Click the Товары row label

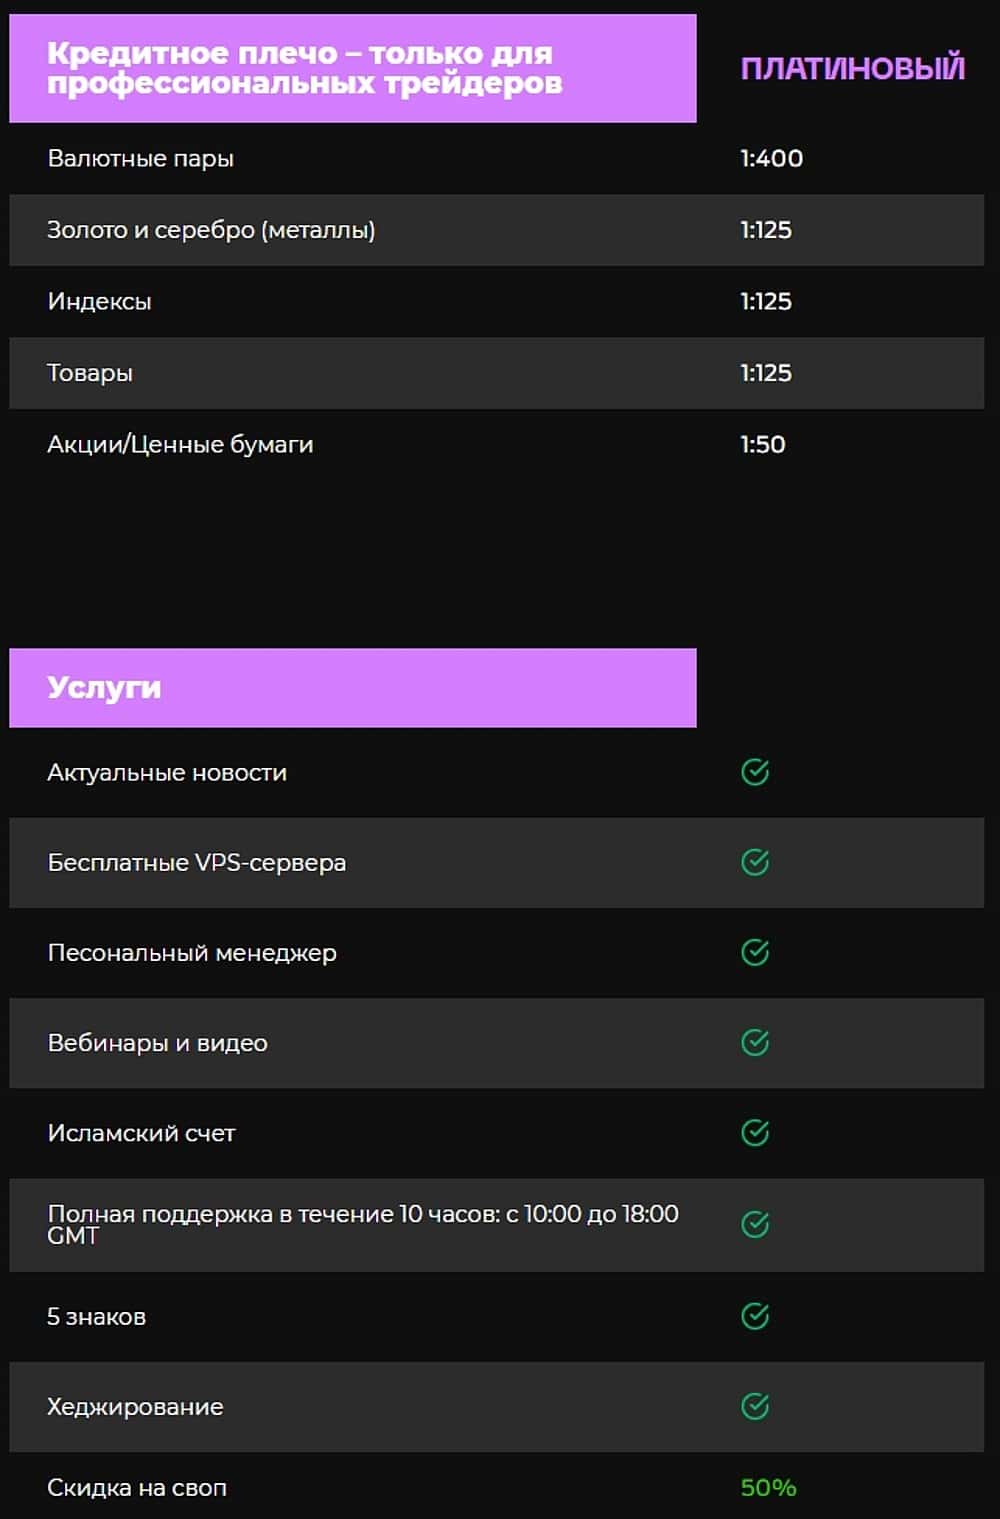(x=90, y=373)
